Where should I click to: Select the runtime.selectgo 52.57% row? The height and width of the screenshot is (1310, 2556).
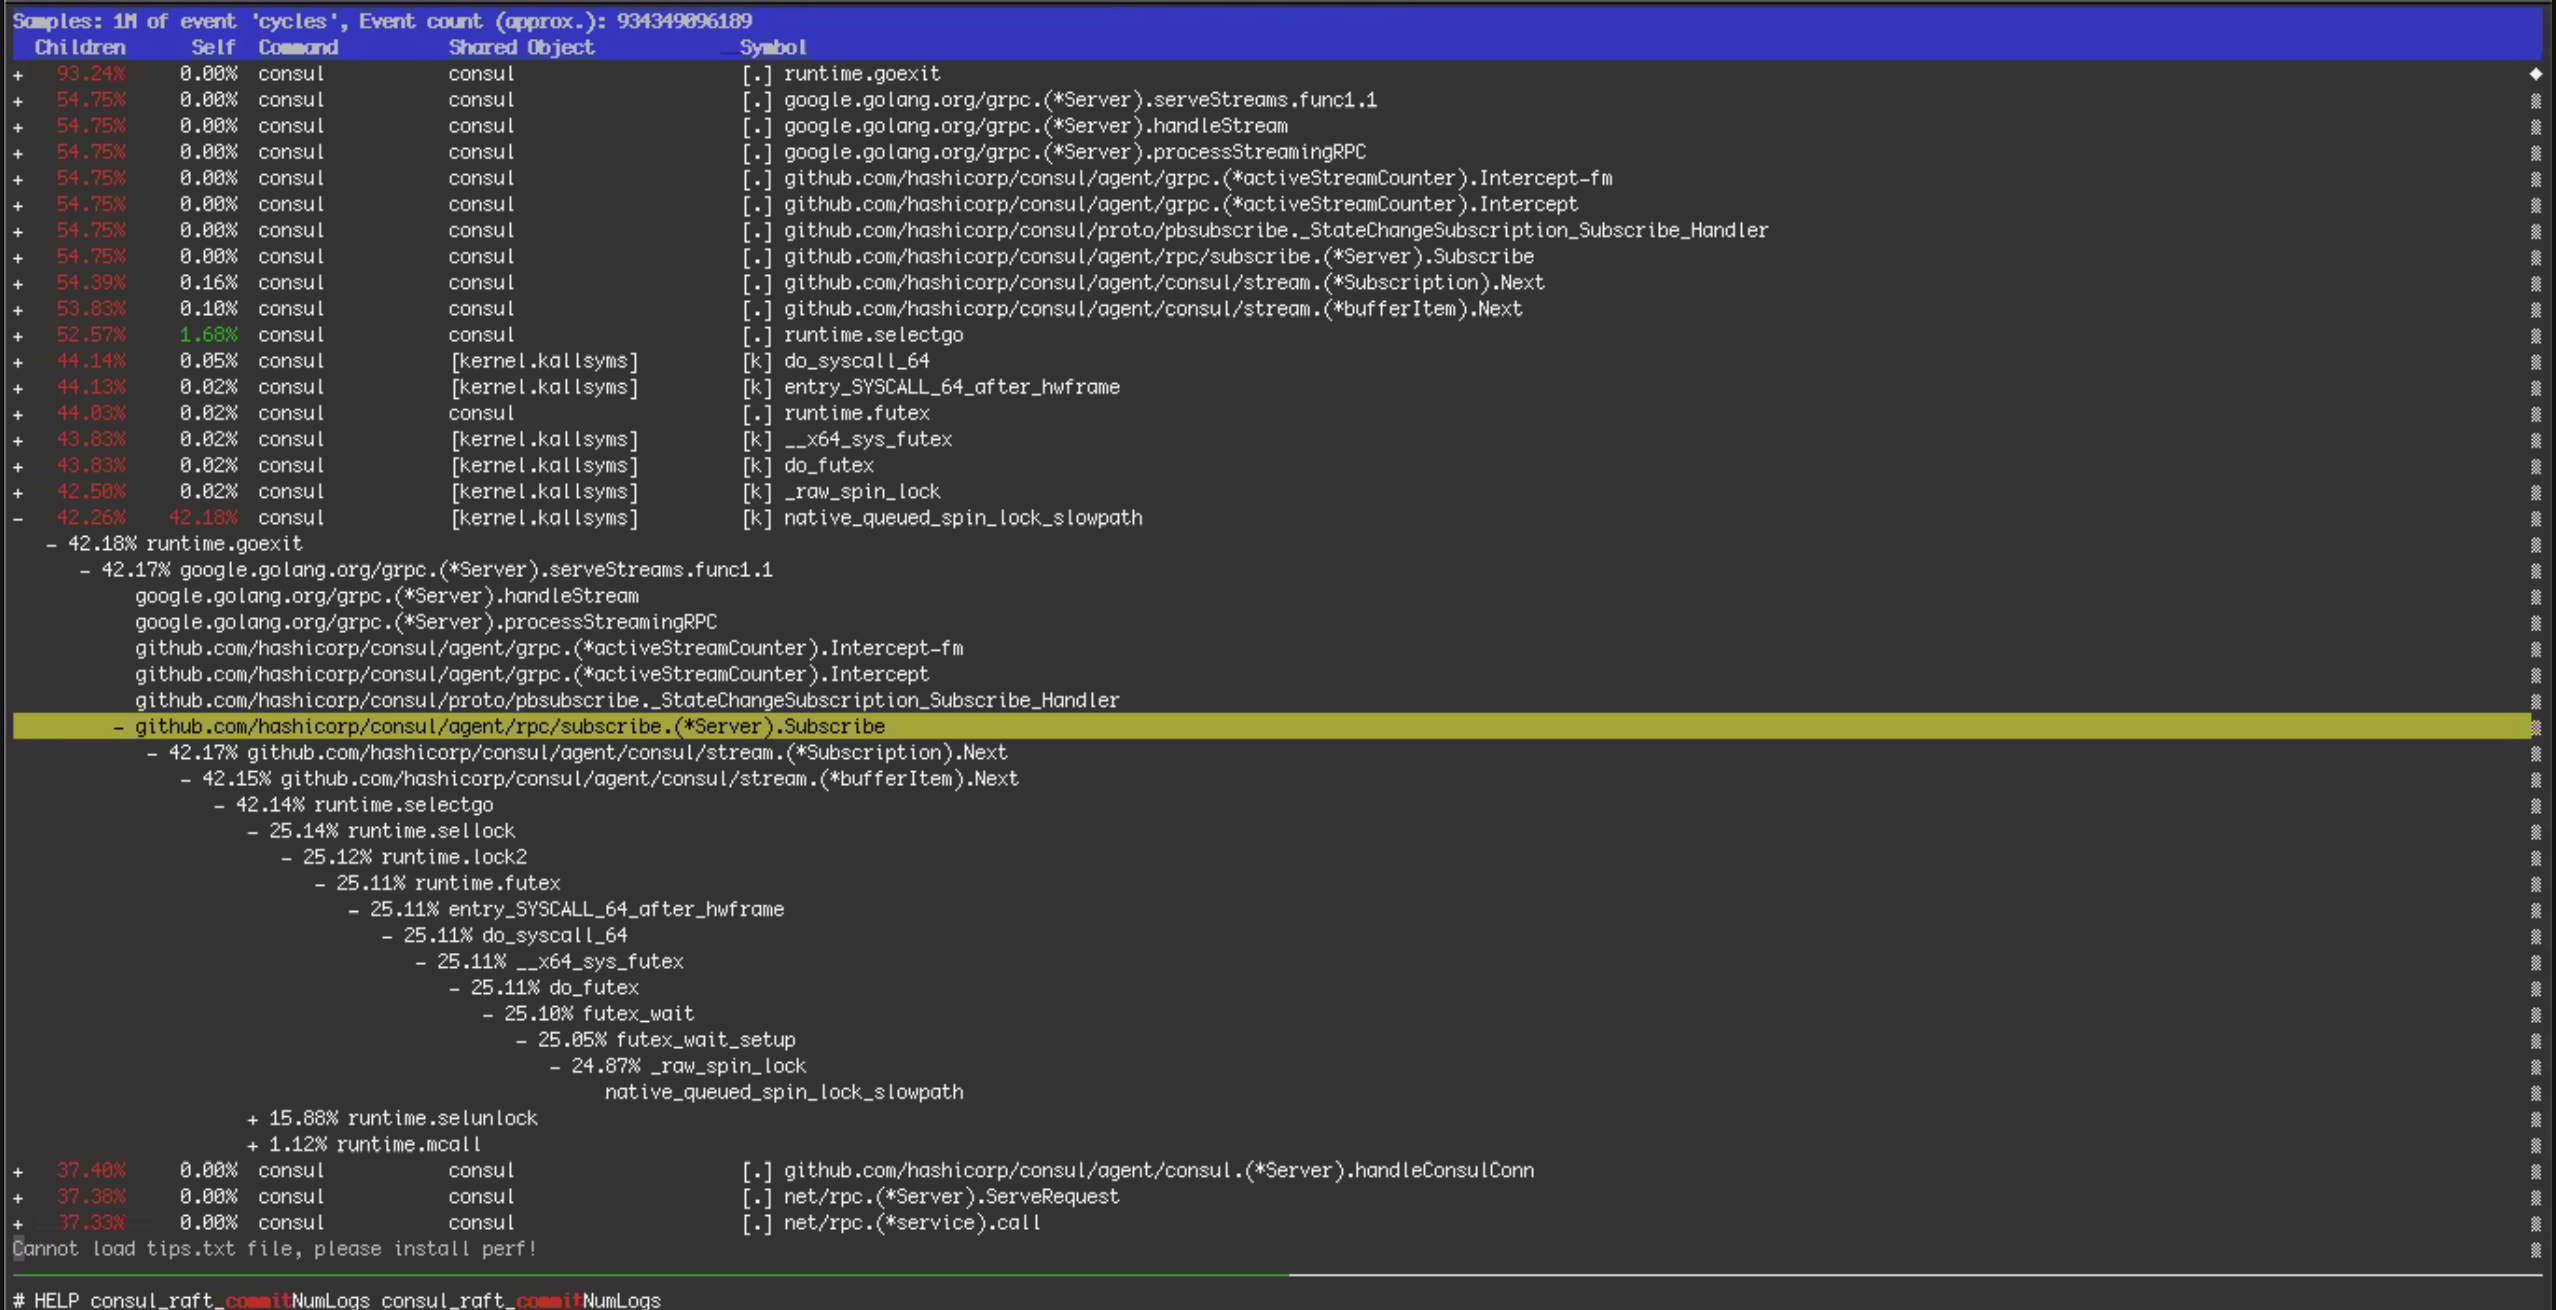(x=872, y=335)
